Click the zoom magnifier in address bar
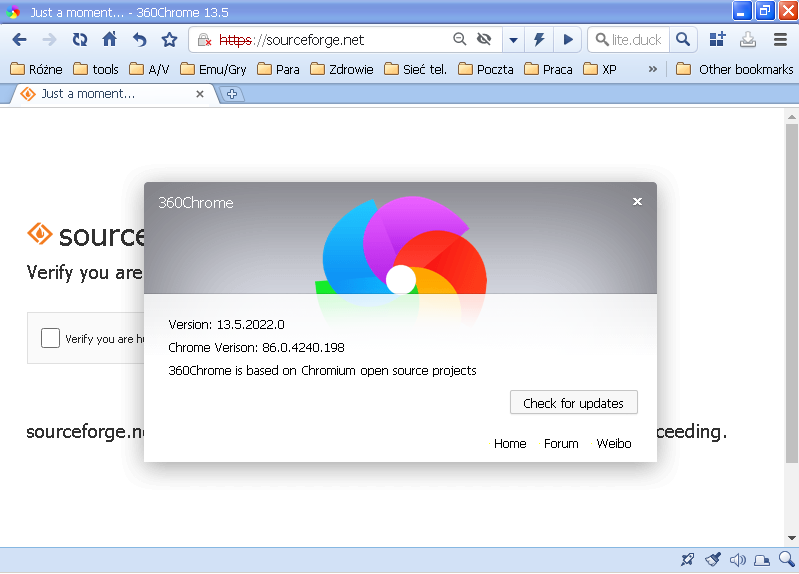This screenshot has height=574, width=799. 460,39
